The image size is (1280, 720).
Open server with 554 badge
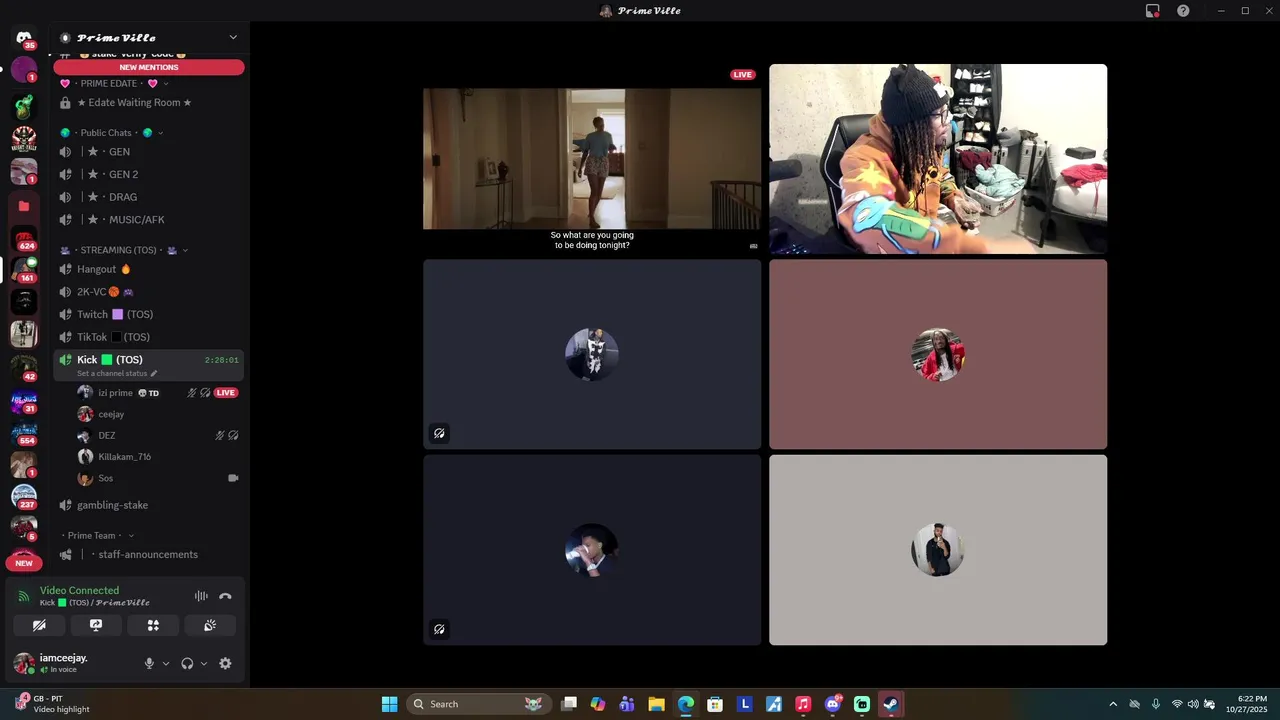pos(24,432)
